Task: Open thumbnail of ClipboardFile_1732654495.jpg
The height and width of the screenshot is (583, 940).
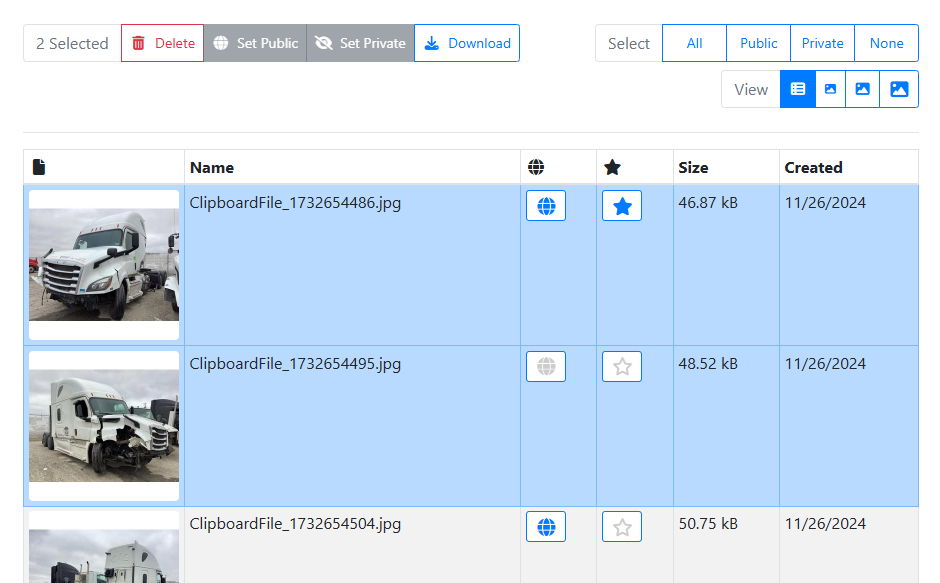Action: pos(104,425)
